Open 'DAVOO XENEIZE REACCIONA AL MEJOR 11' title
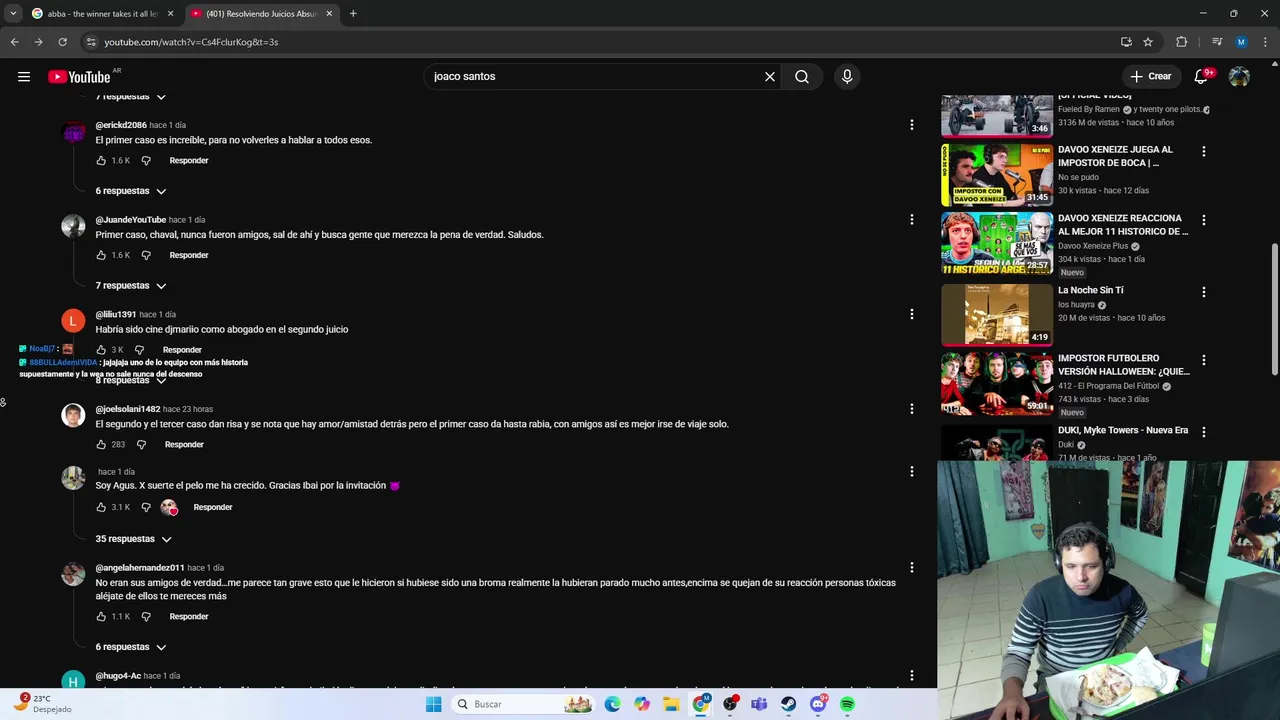 click(x=1123, y=225)
